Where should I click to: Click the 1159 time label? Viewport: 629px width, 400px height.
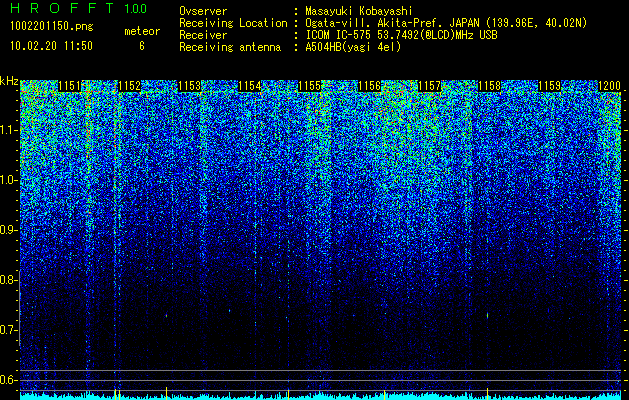(549, 86)
